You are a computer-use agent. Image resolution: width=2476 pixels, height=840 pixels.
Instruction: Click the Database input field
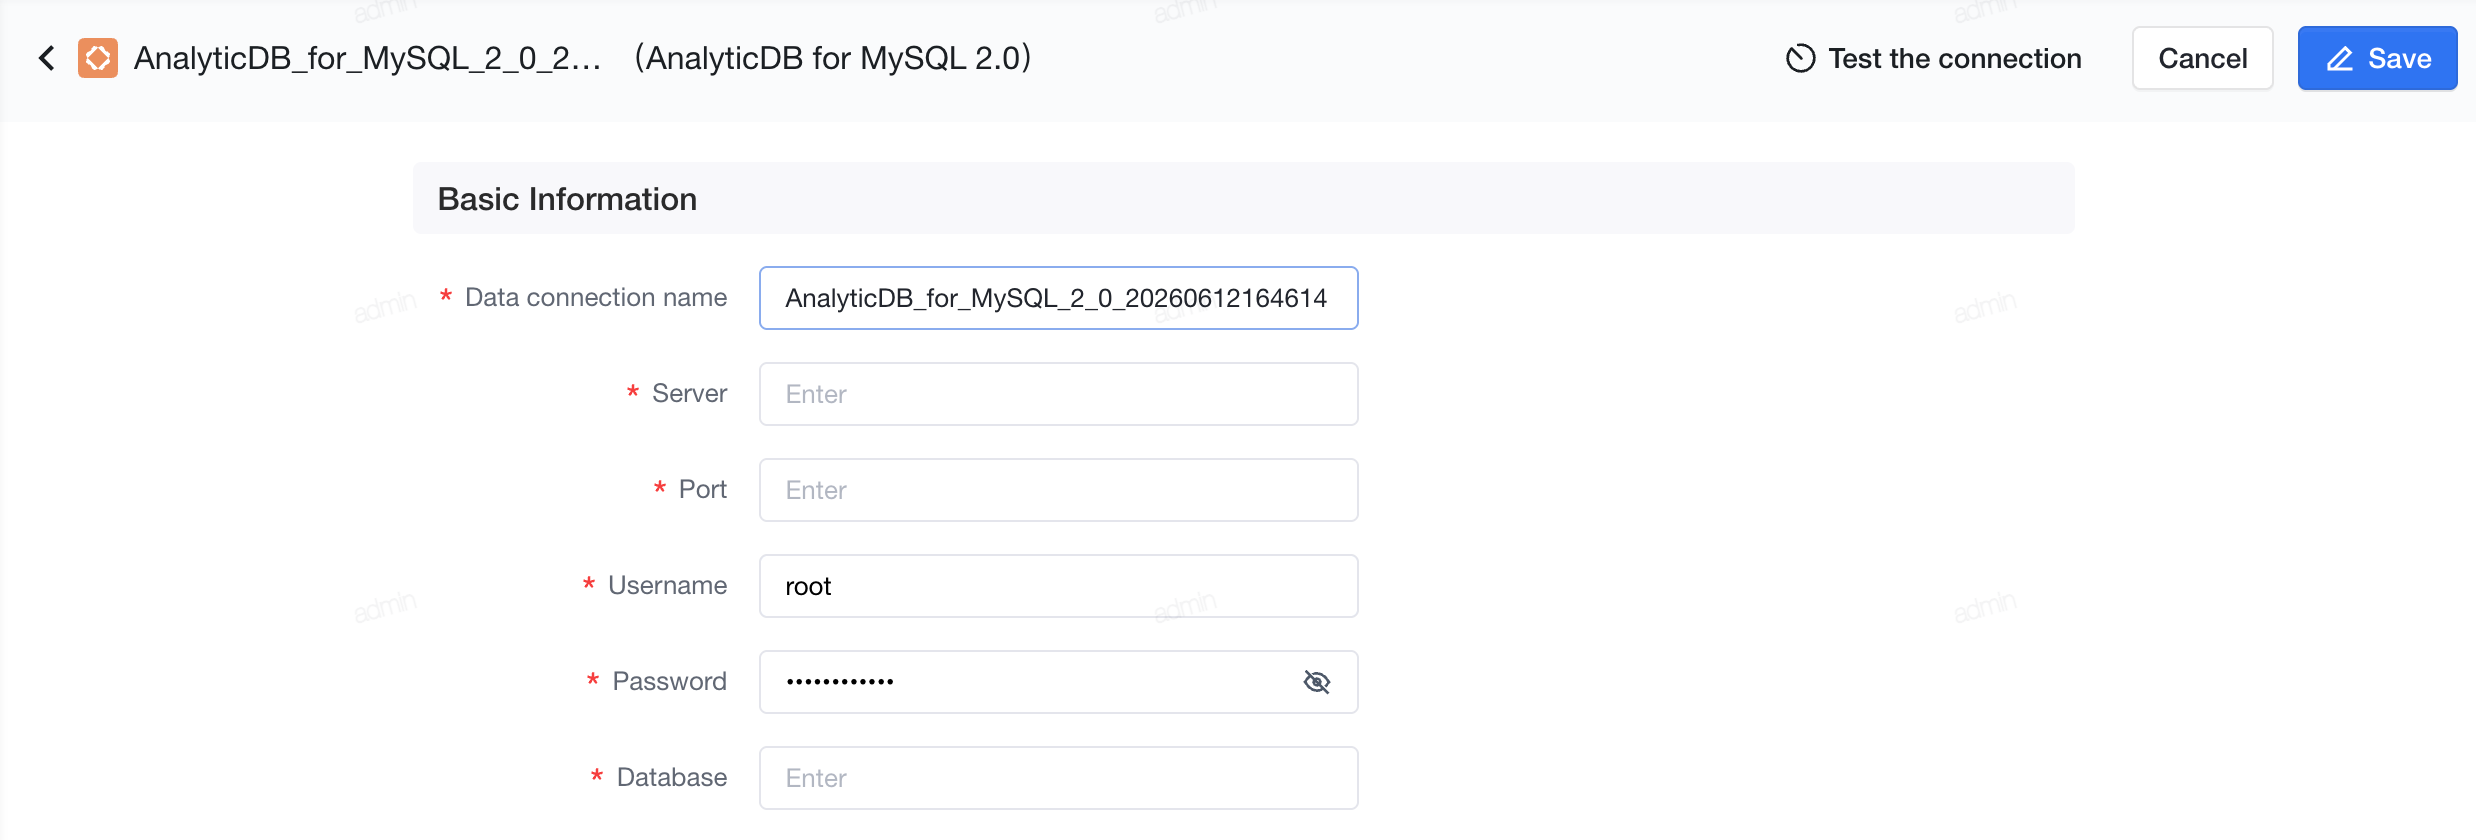(1058, 778)
